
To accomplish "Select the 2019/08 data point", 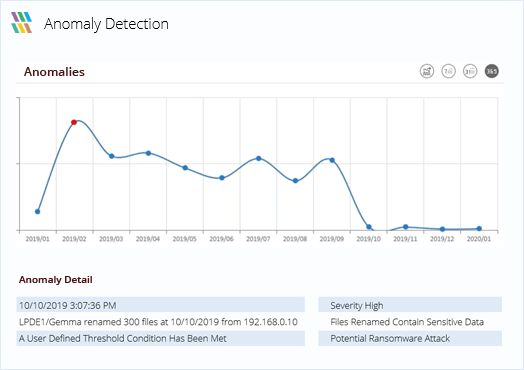I will [x=295, y=181].
